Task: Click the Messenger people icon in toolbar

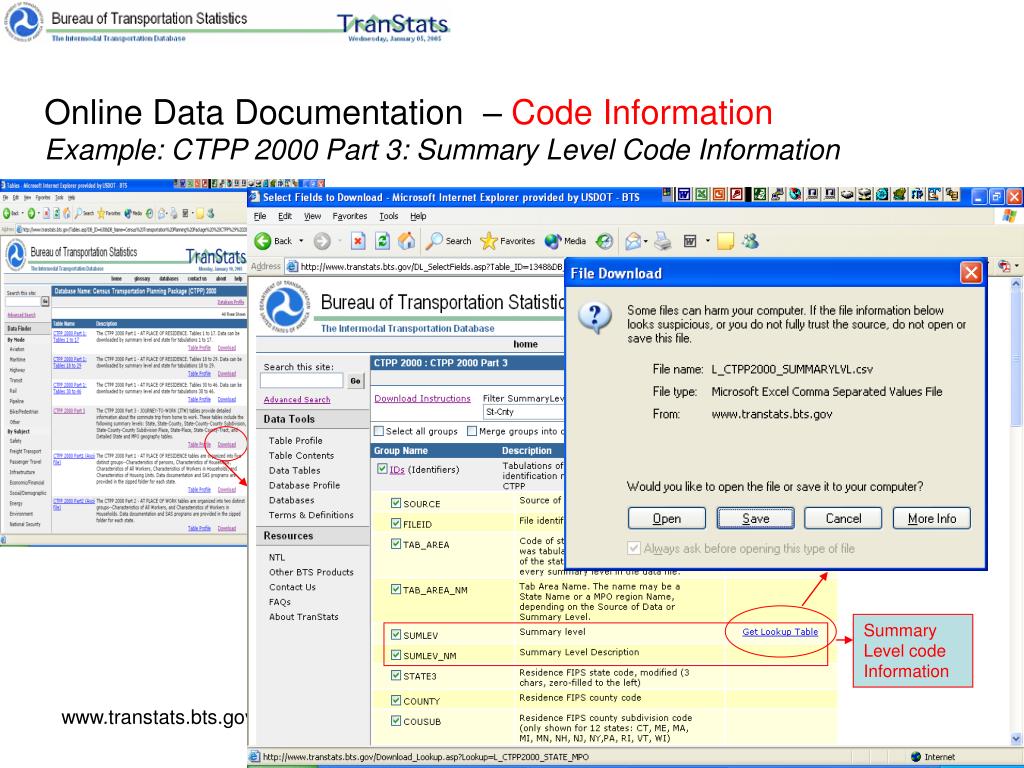Action: 750,242
